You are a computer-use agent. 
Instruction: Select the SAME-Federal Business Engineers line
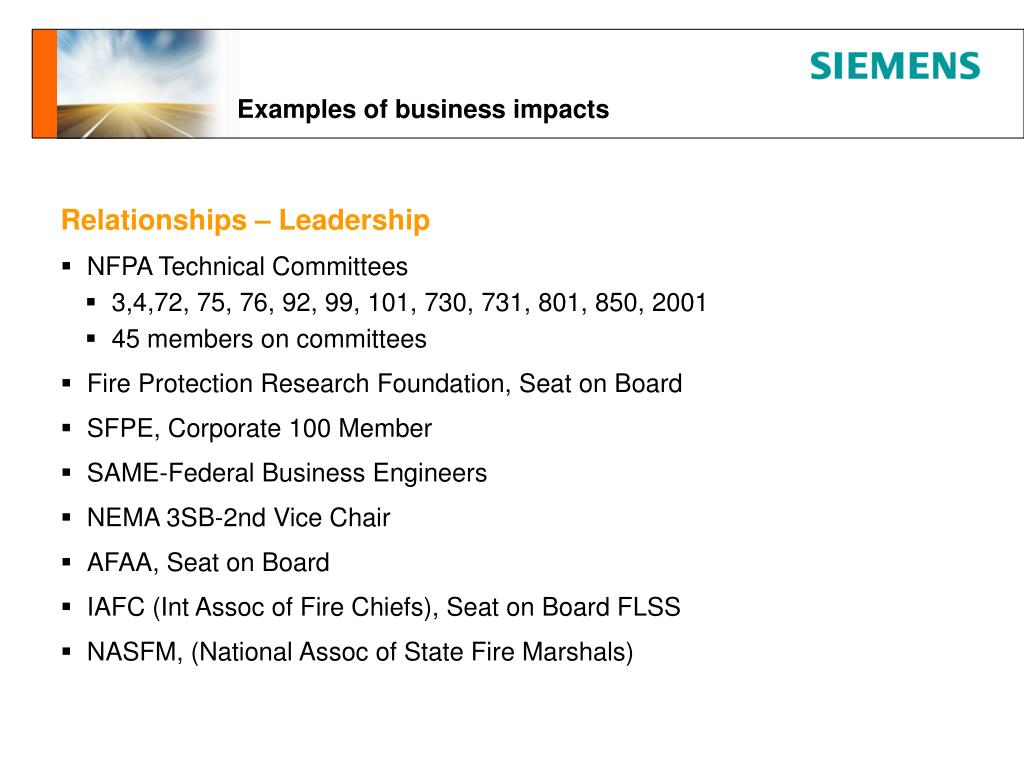pyautogui.click(x=287, y=473)
